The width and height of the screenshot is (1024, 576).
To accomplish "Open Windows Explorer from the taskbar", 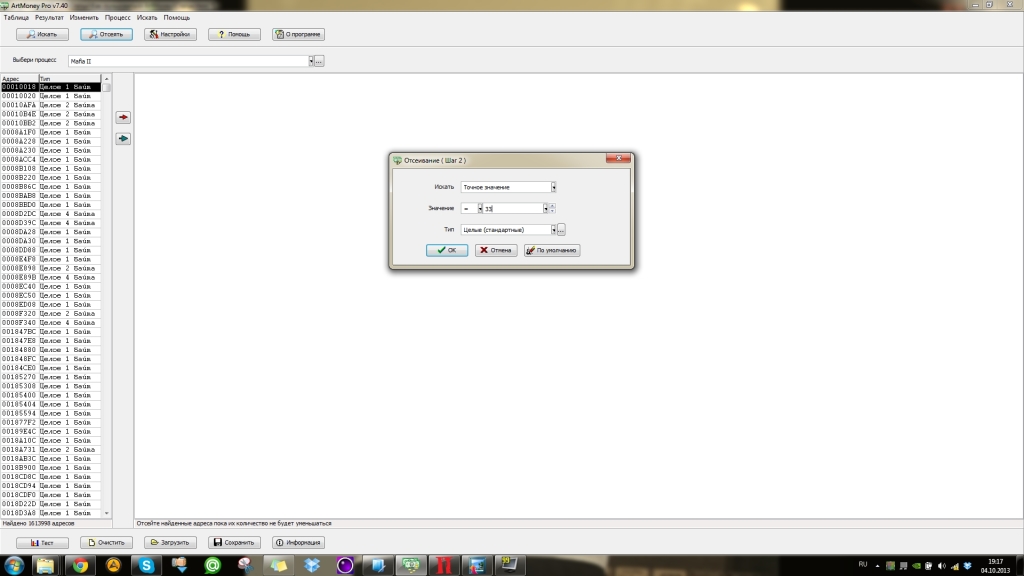I will [x=46, y=566].
